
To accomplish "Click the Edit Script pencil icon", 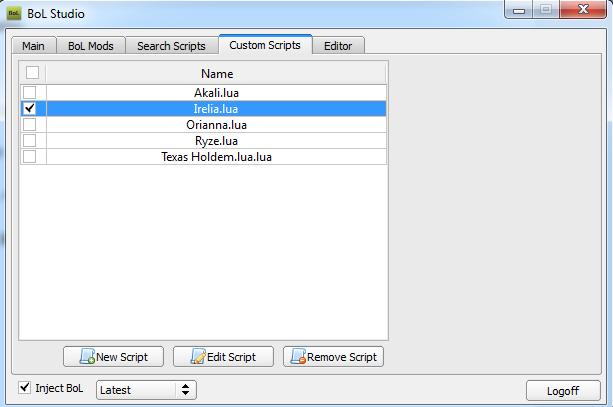I will pos(198,356).
